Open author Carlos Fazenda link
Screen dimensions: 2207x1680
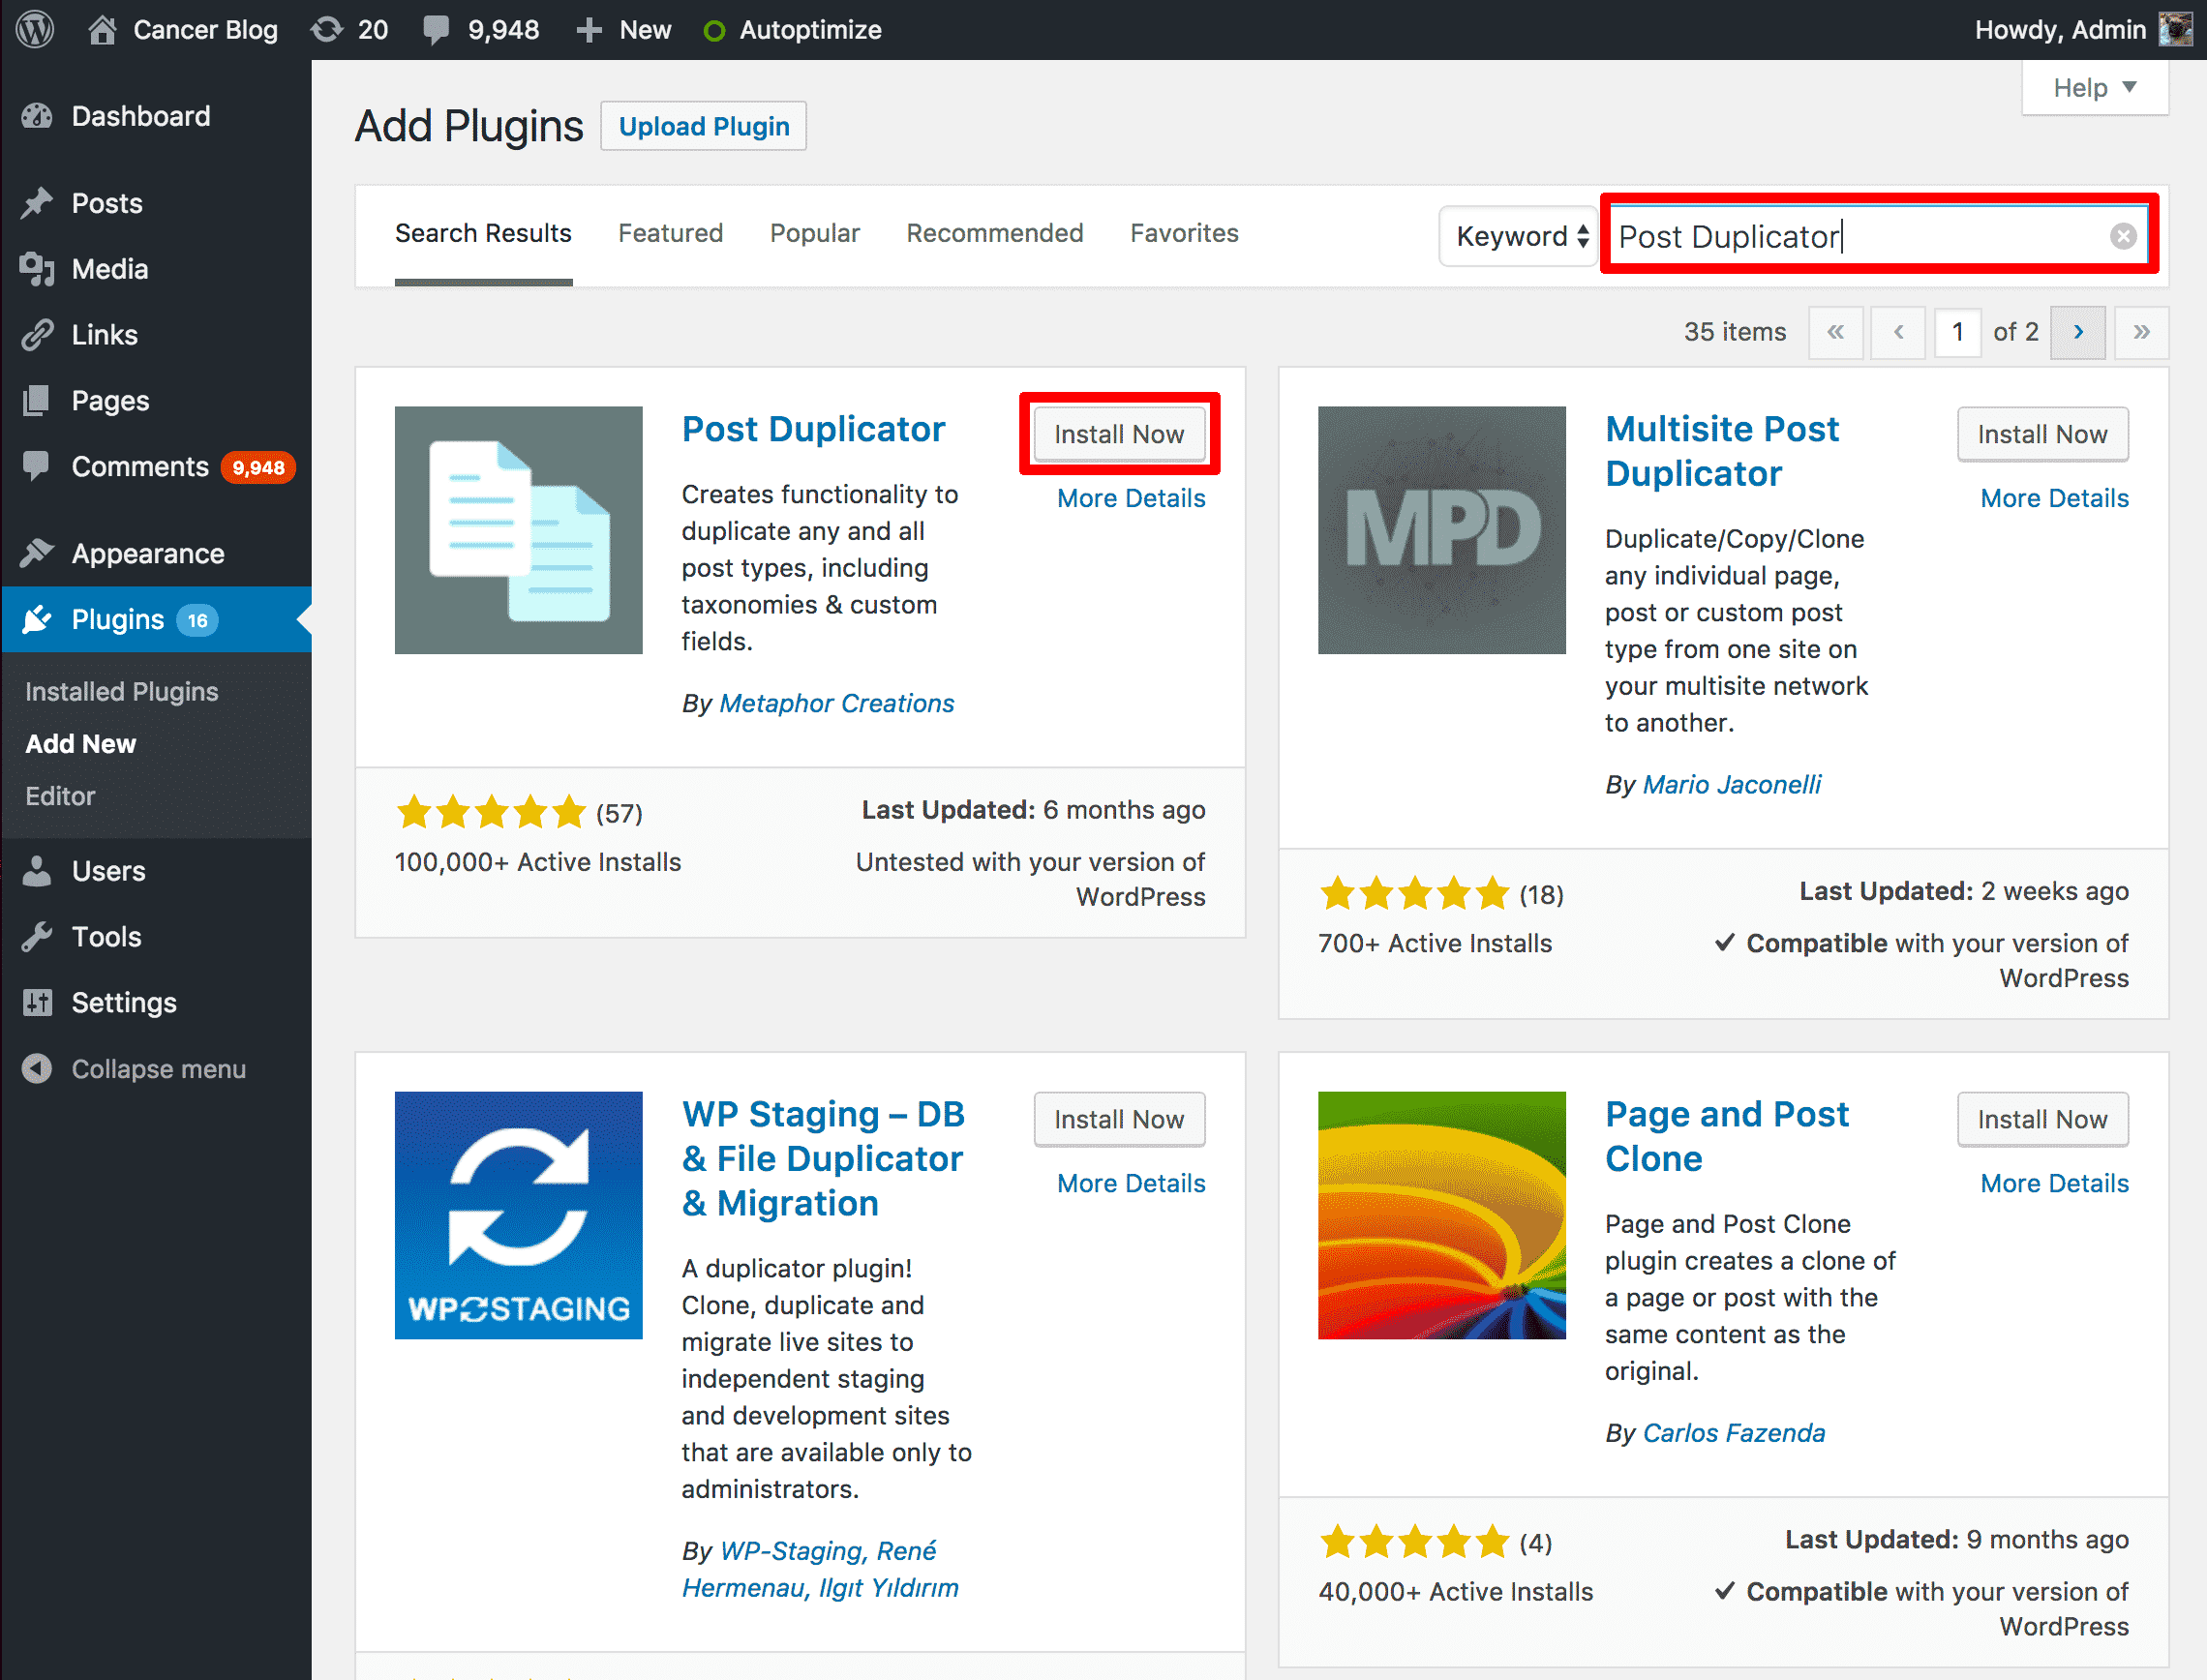click(1734, 1433)
